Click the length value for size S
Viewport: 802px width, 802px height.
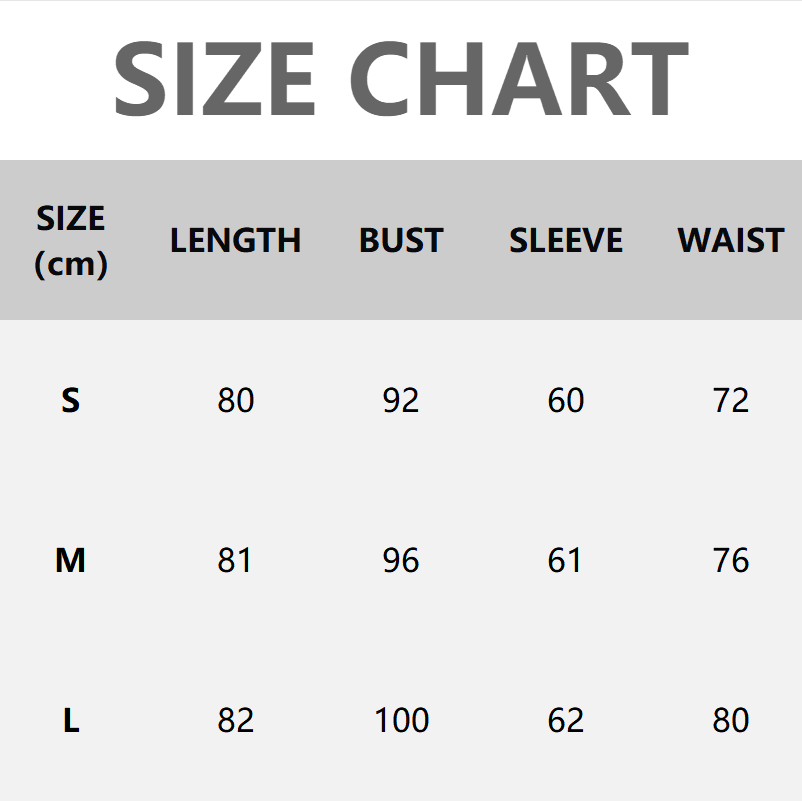pyautogui.click(x=236, y=401)
